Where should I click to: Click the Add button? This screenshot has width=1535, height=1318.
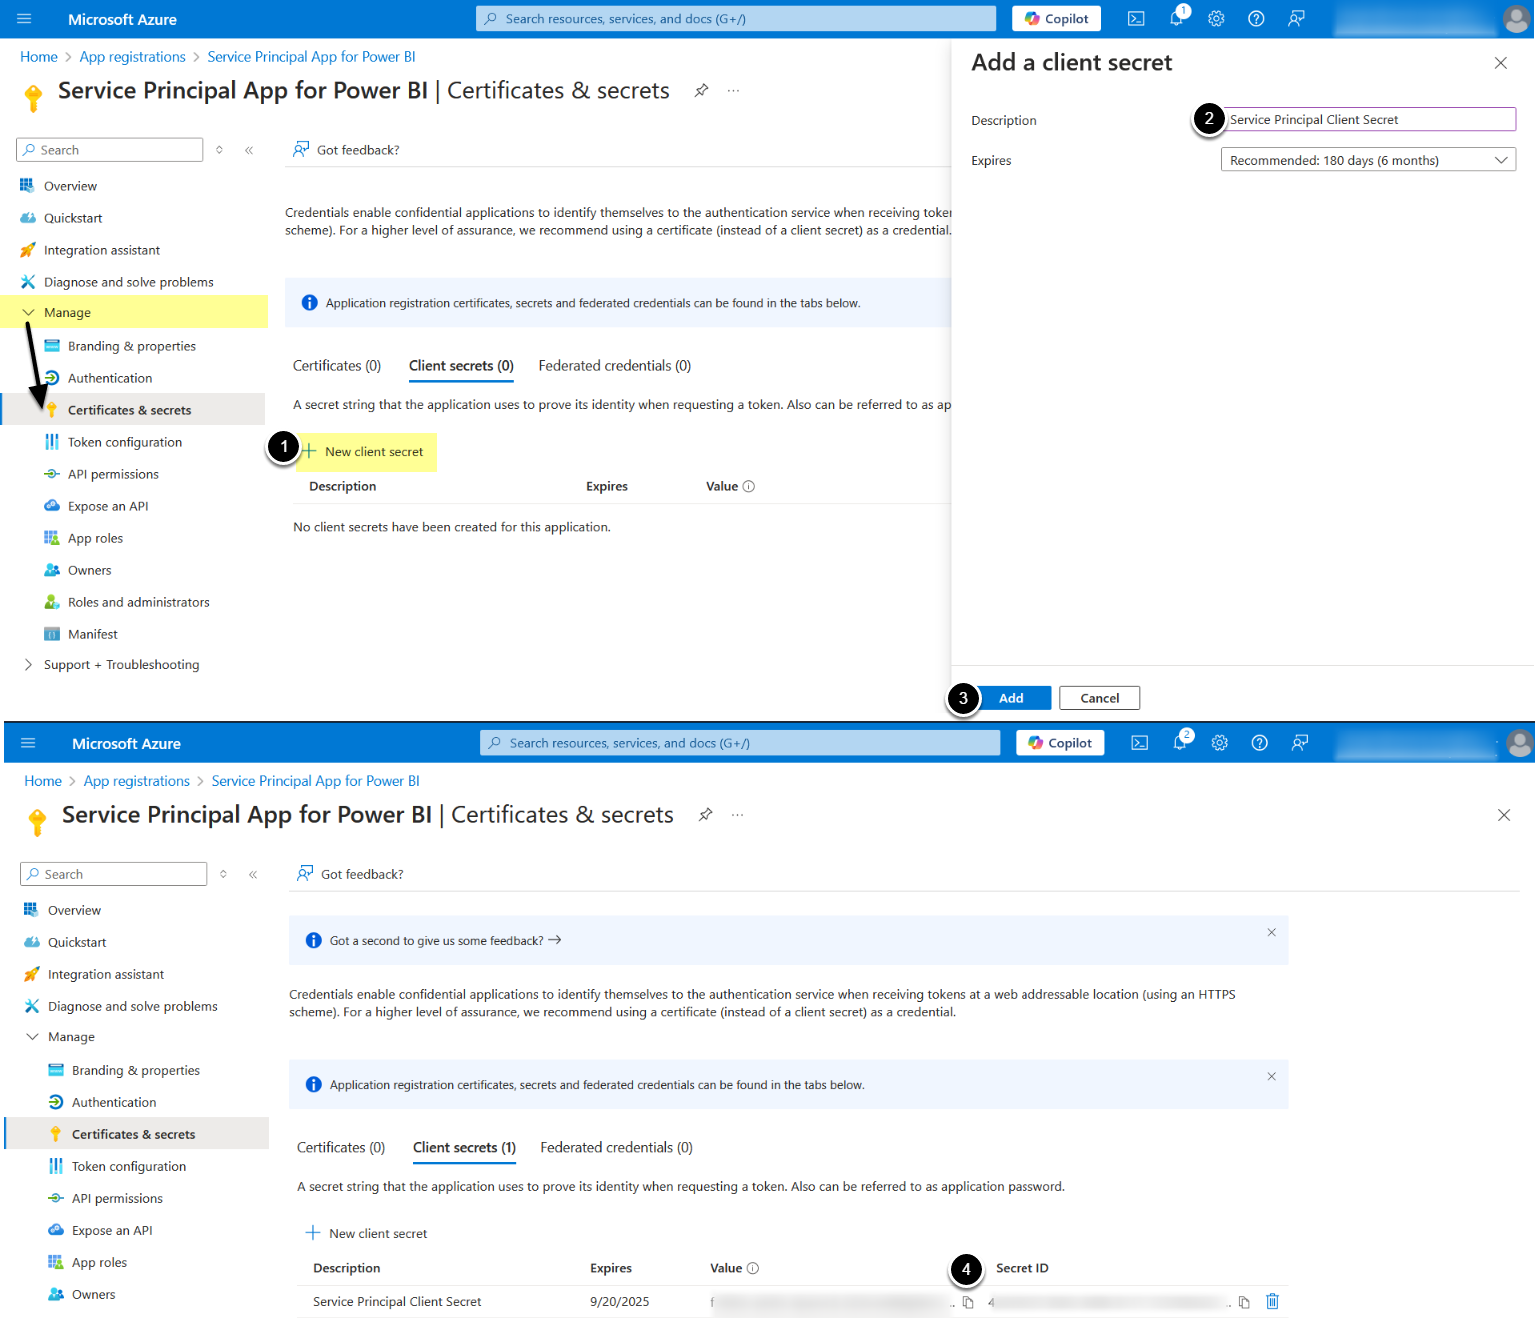point(1011,698)
